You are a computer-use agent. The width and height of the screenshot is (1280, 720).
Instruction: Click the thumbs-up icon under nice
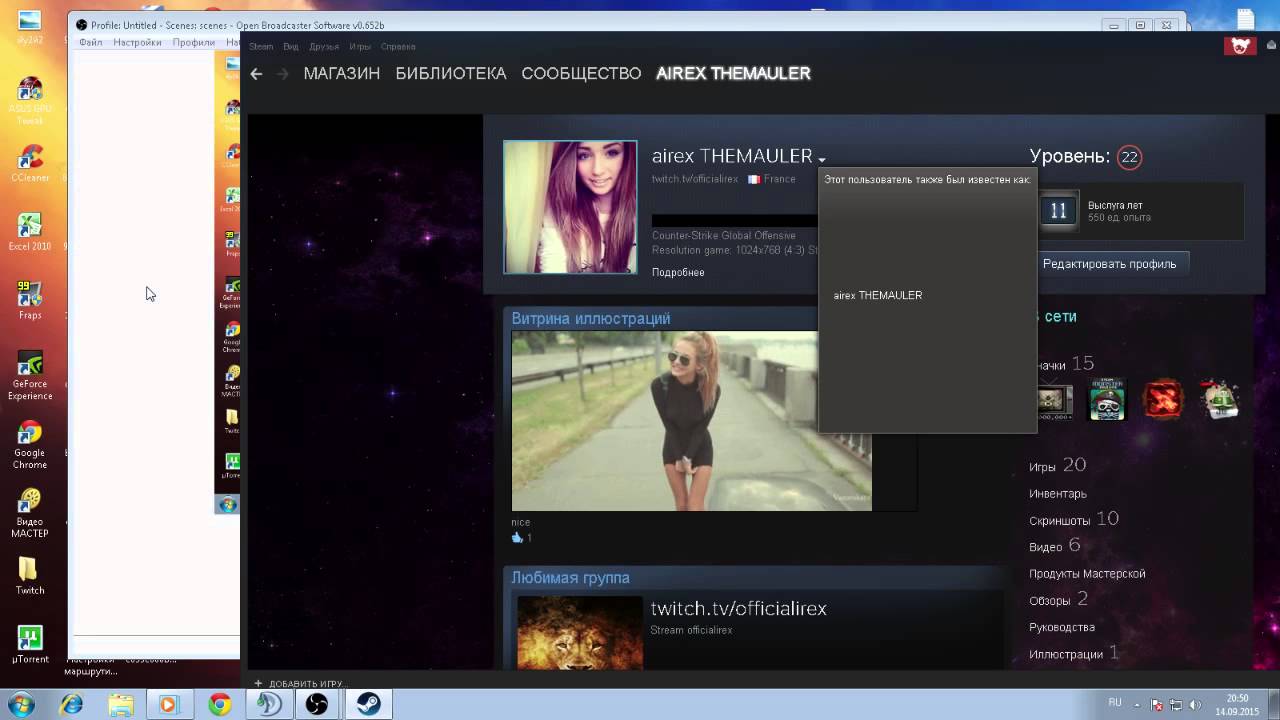click(517, 538)
